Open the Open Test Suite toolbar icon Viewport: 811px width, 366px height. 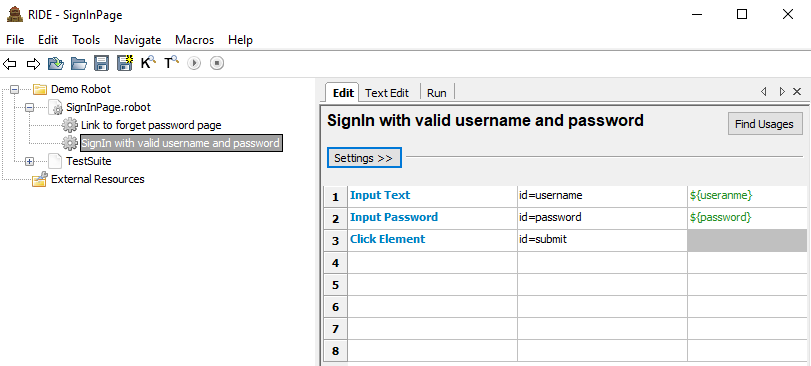(x=56, y=63)
